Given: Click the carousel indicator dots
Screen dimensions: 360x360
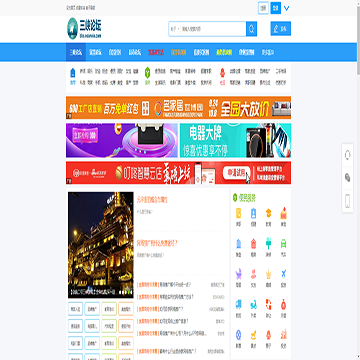Looking at the screenshot, I should [x=126, y=292].
